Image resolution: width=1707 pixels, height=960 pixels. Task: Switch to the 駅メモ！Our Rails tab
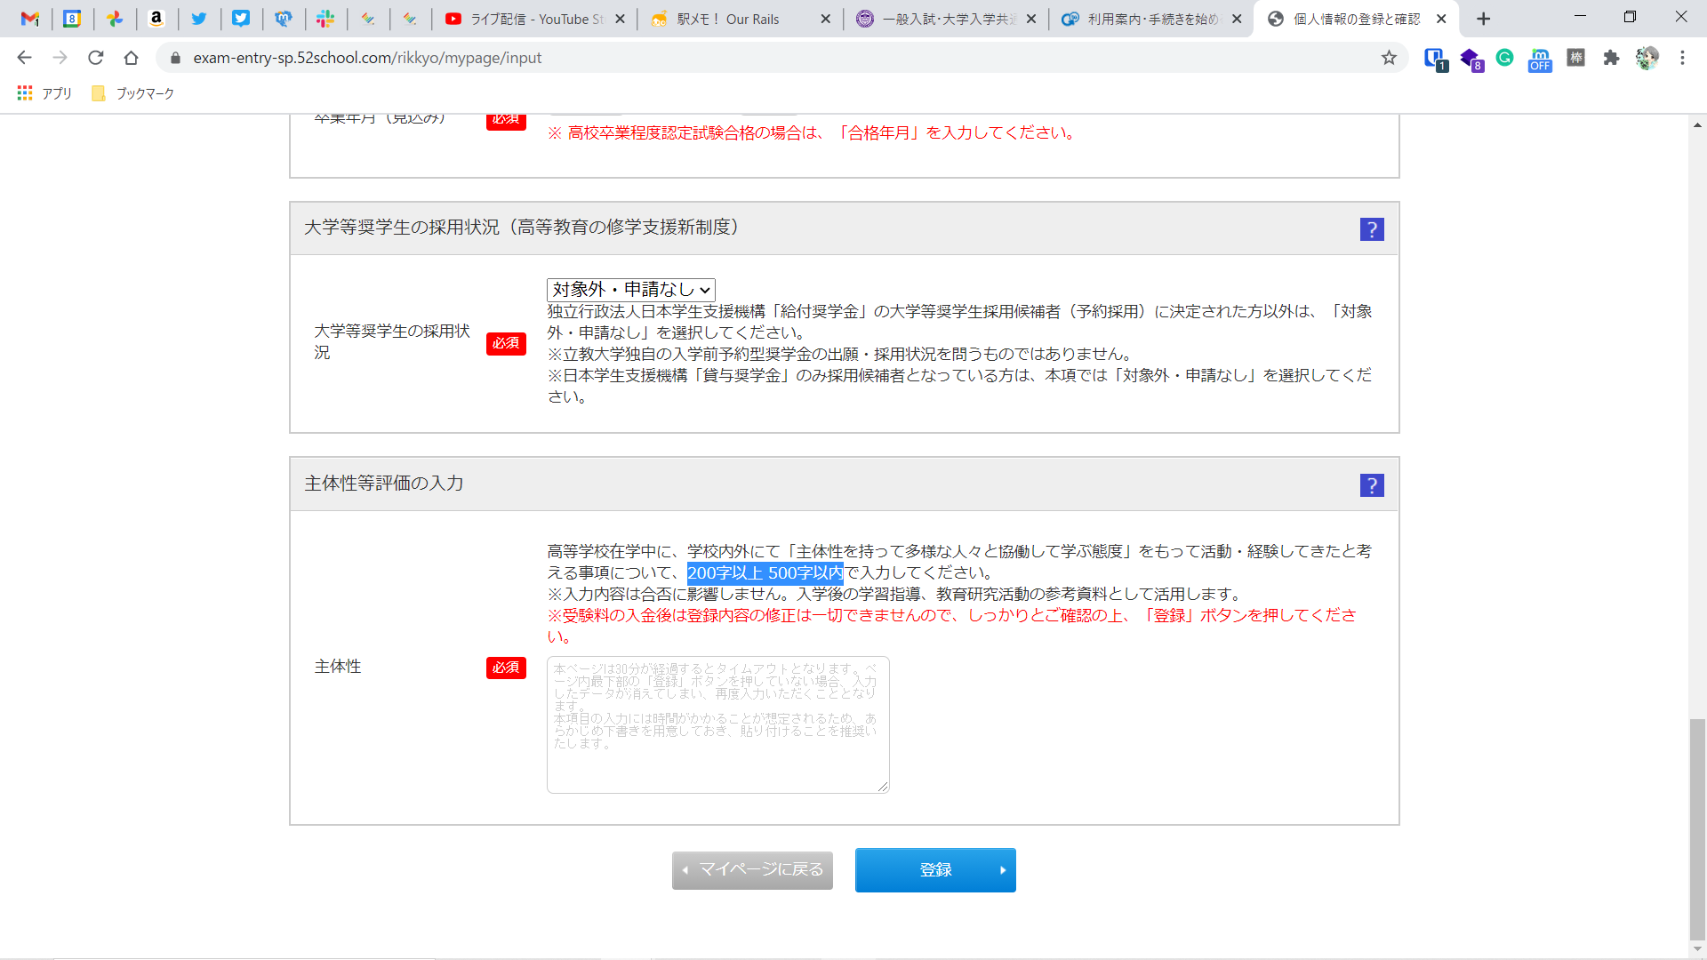[727, 19]
